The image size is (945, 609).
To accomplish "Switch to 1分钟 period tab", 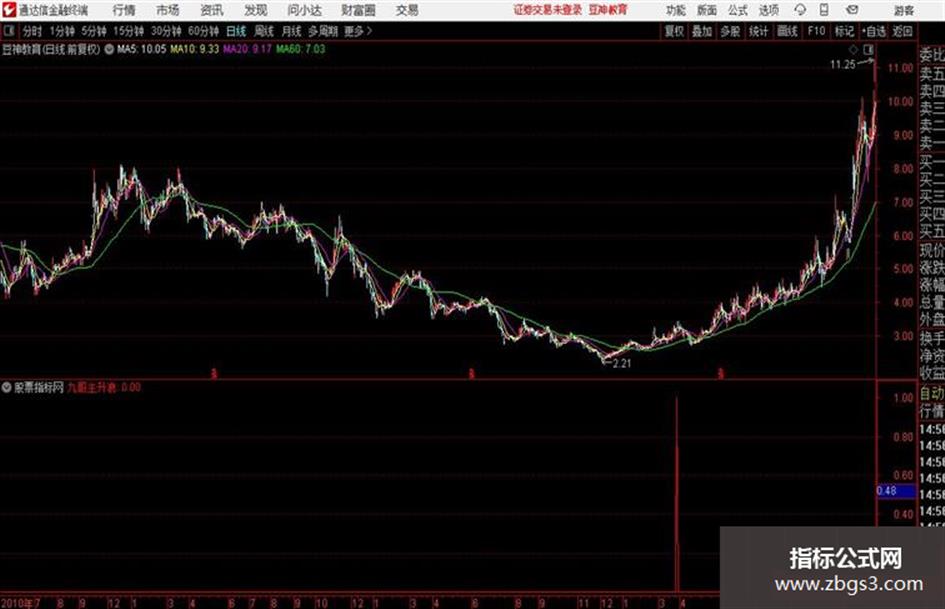I will pyautogui.click(x=62, y=31).
